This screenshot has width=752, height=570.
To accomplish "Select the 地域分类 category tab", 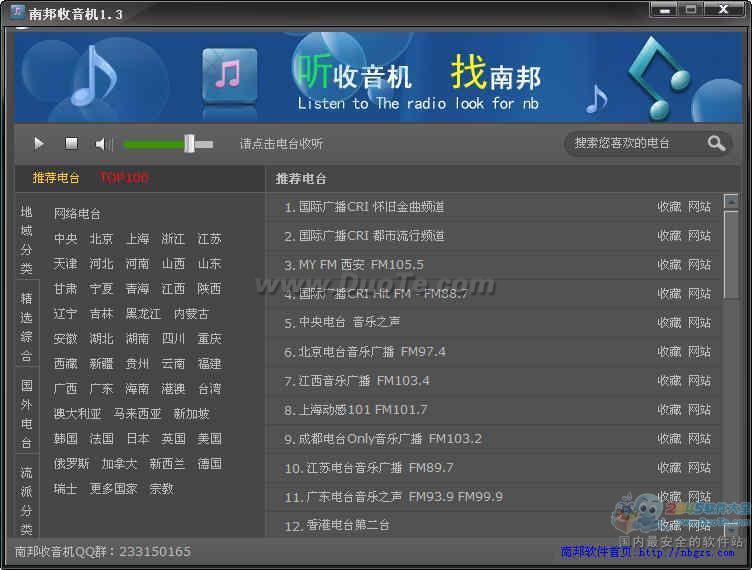I will click(x=27, y=240).
